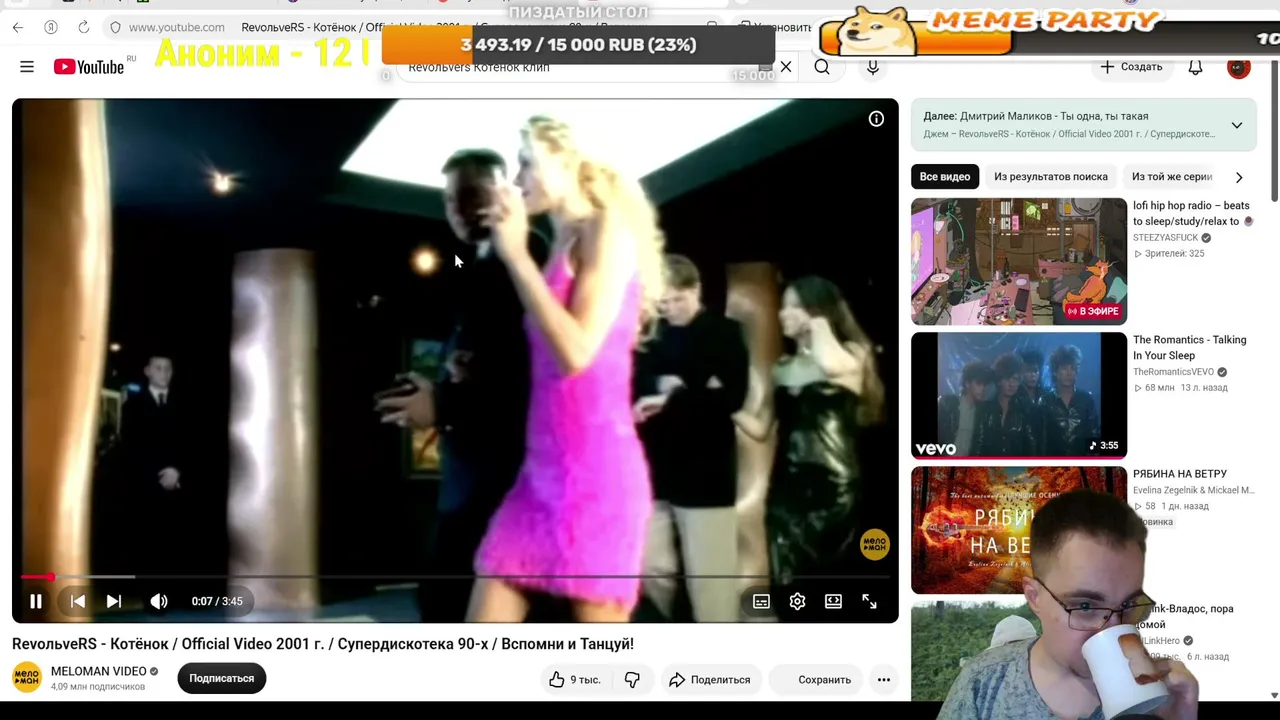Select the Из результатов поиска chip
The image size is (1280, 720).
pos(1051,177)
